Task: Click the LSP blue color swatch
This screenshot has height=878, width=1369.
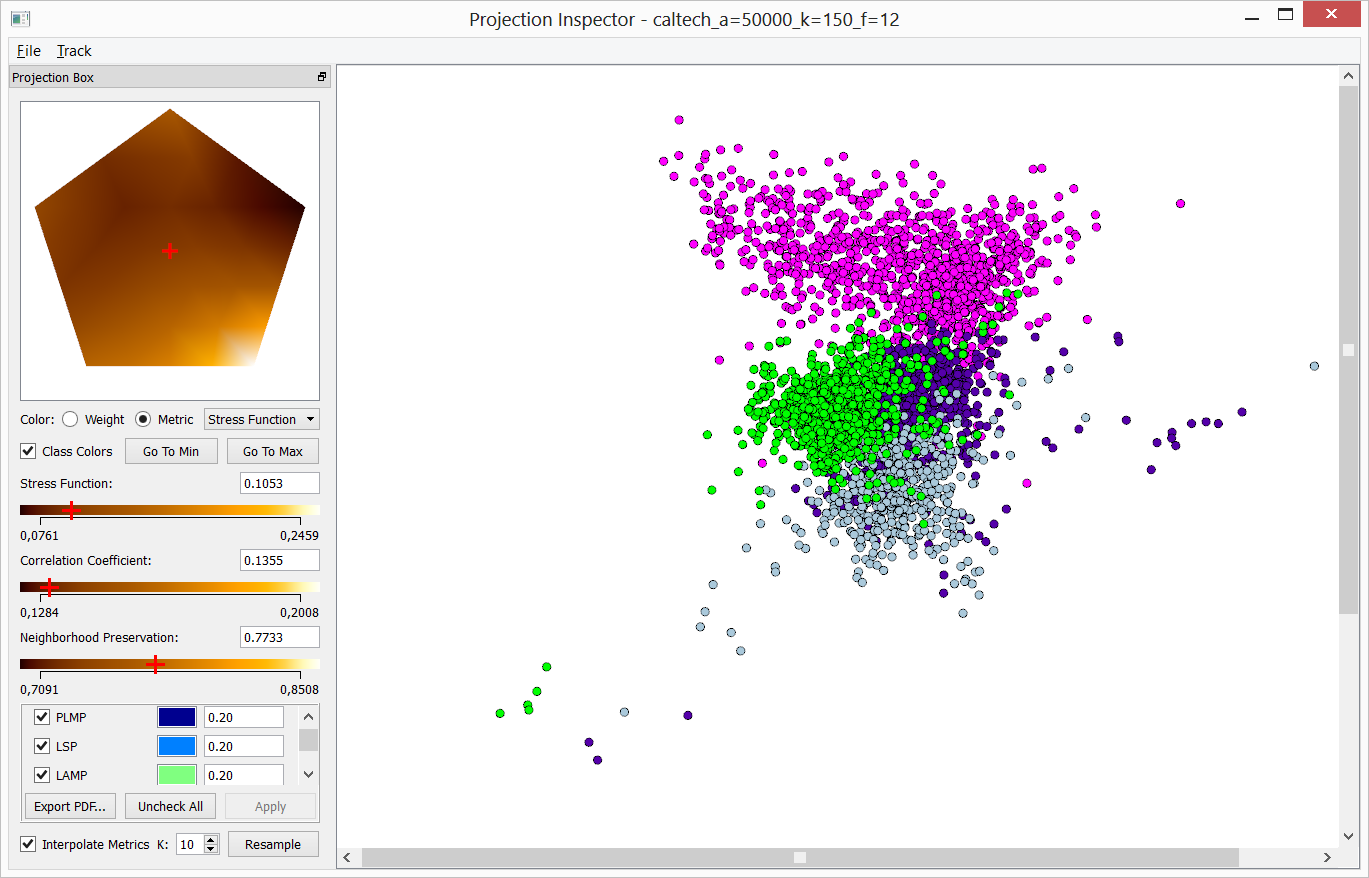Action: pos(176,746)
